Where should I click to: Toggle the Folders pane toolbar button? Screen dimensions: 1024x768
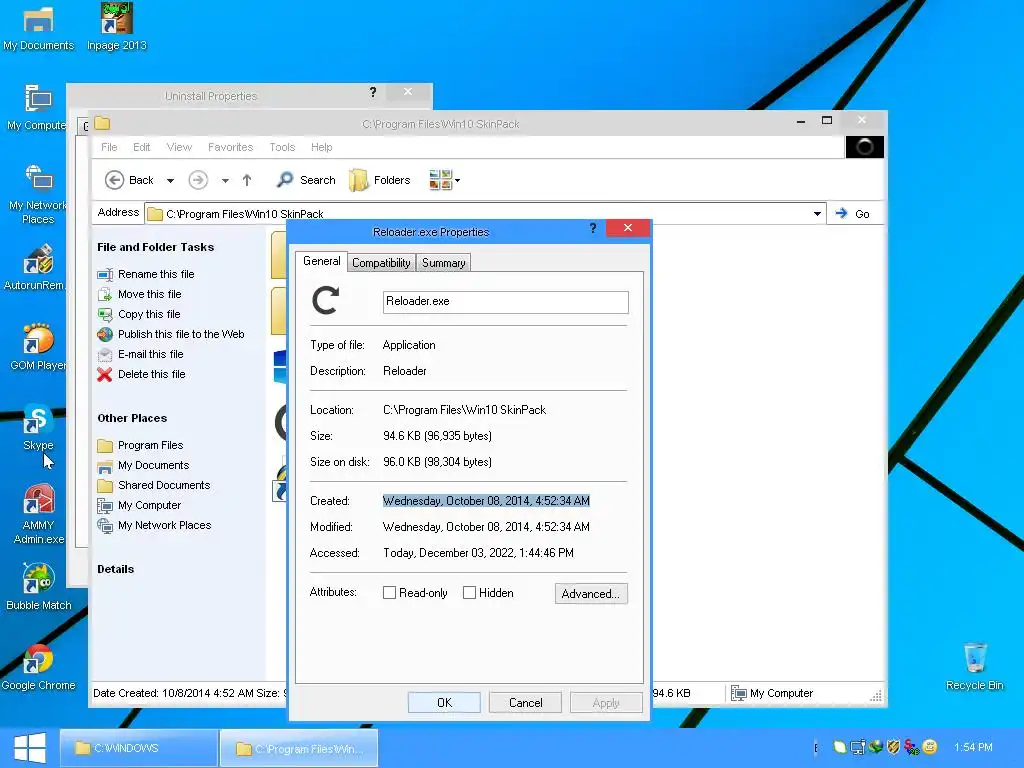point(379,180)
